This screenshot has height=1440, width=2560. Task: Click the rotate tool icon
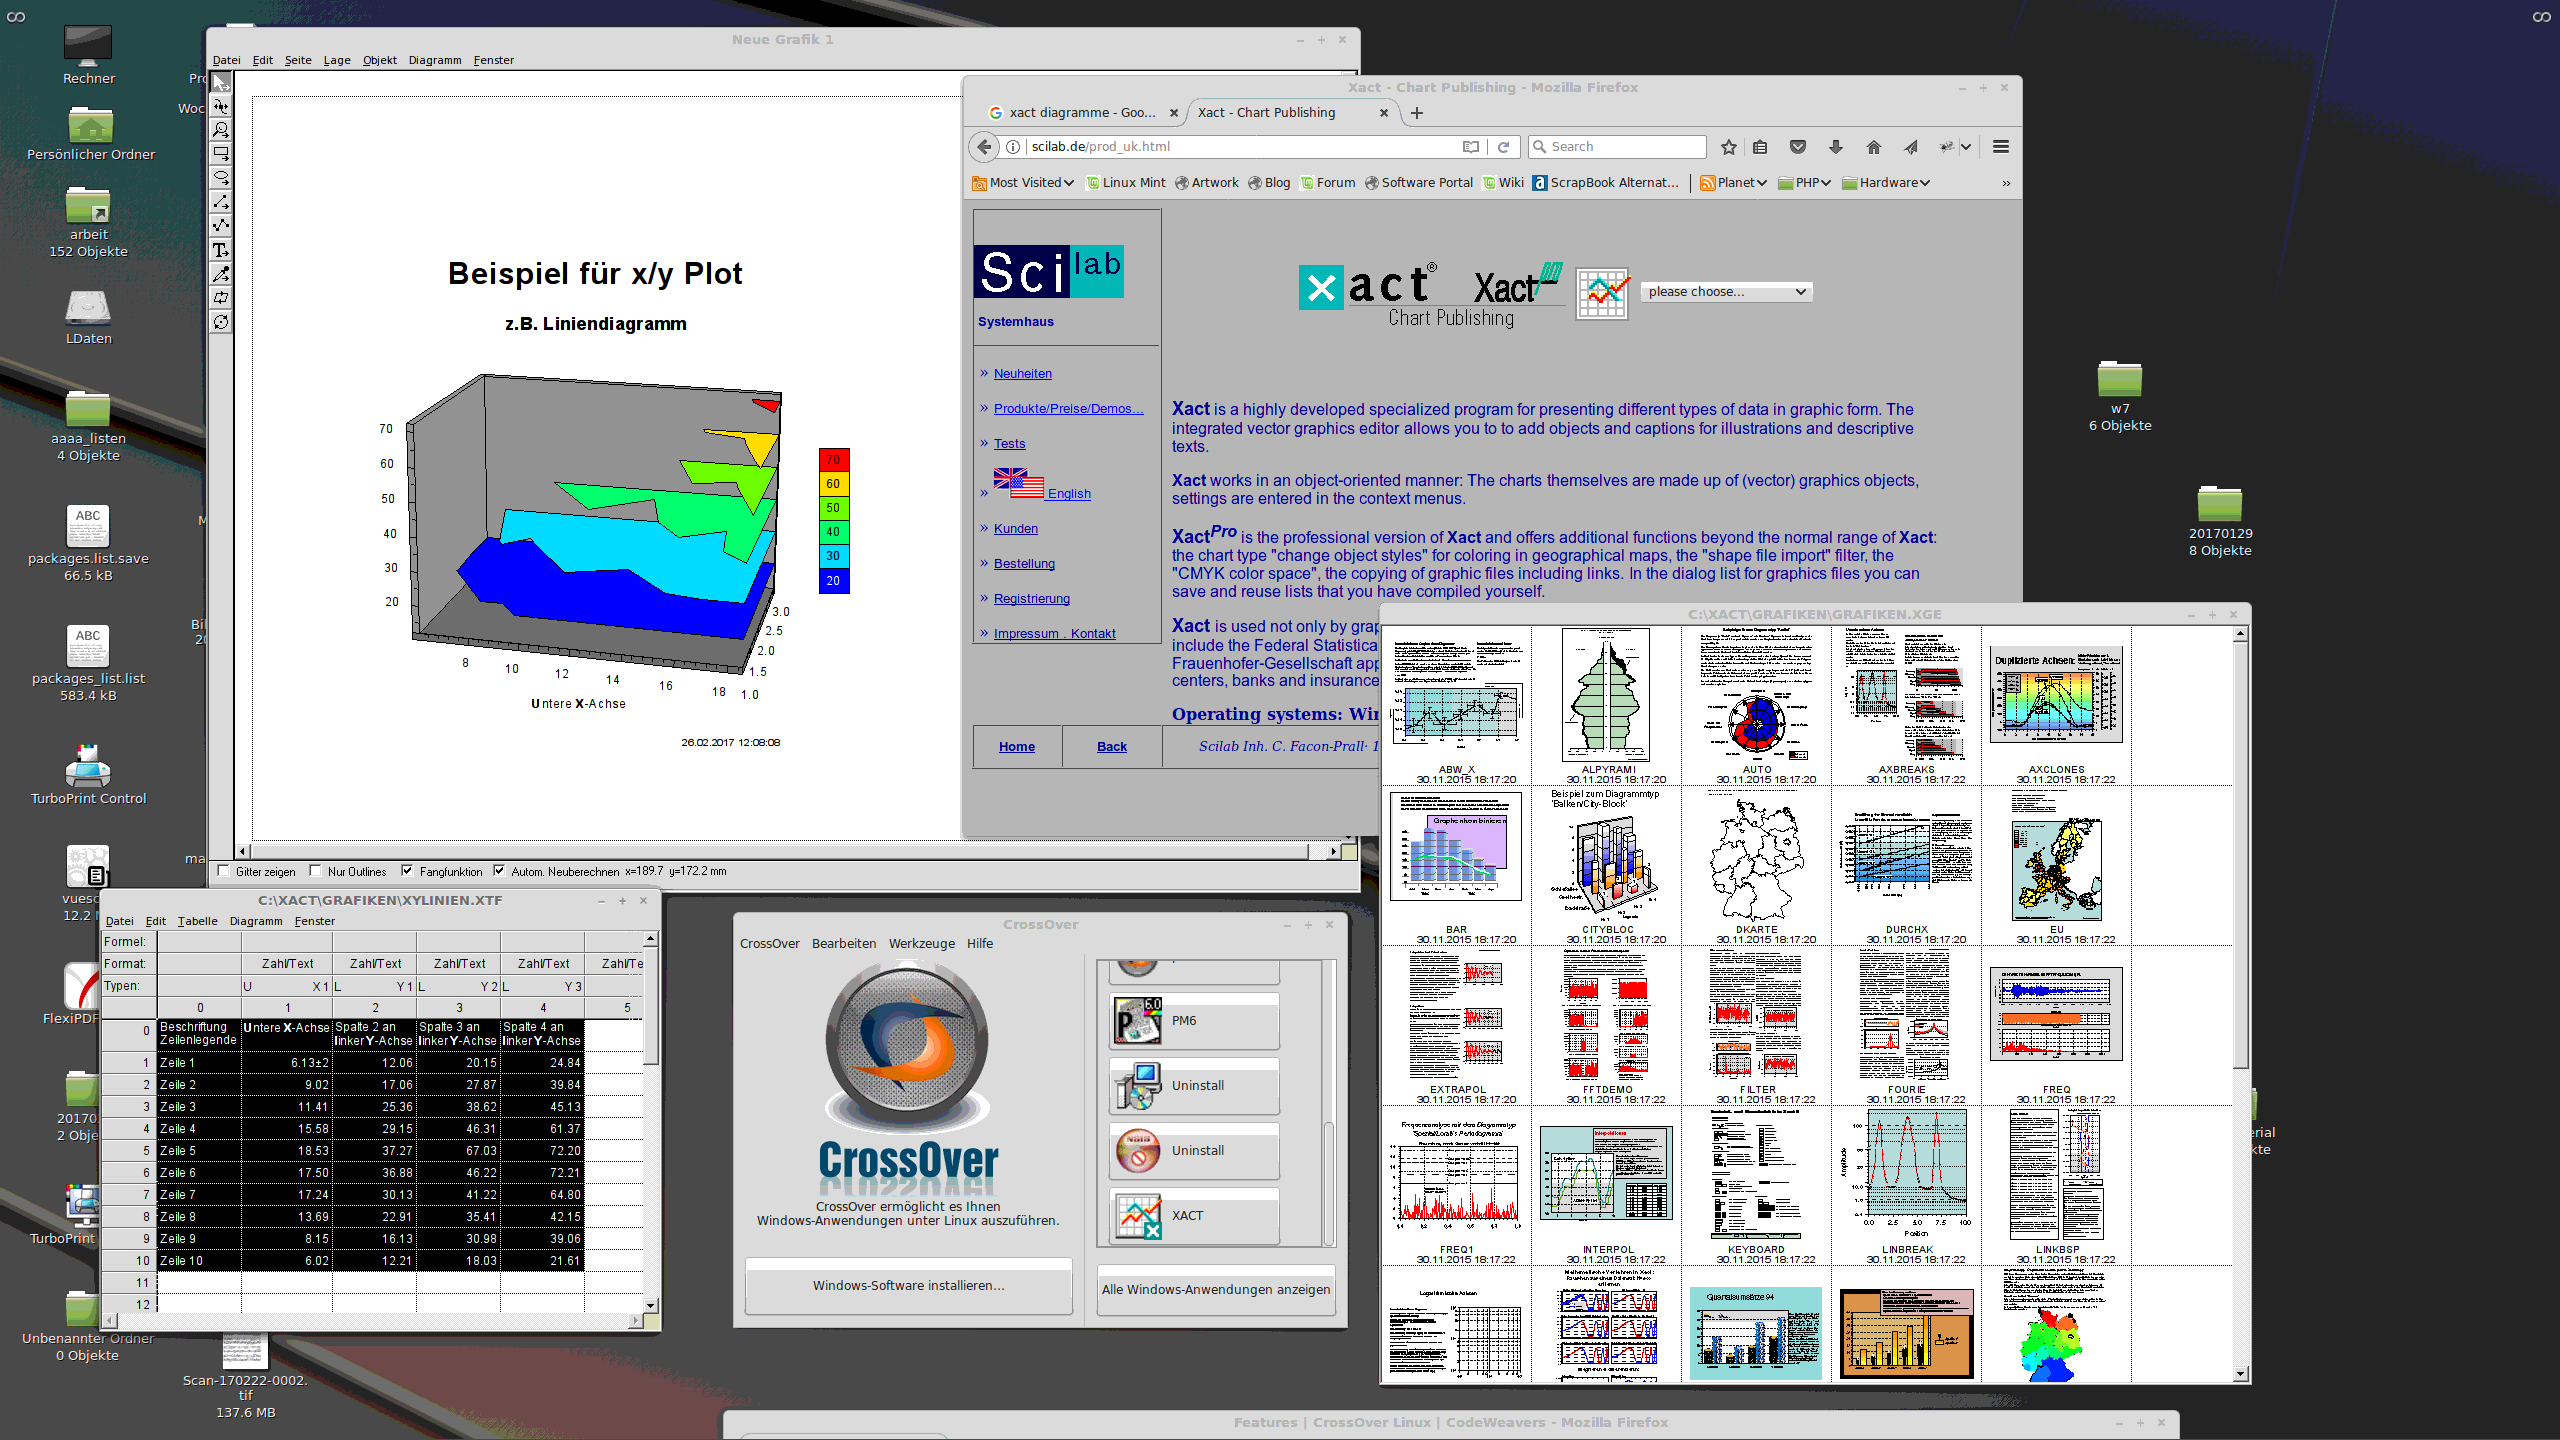[221, 322]
